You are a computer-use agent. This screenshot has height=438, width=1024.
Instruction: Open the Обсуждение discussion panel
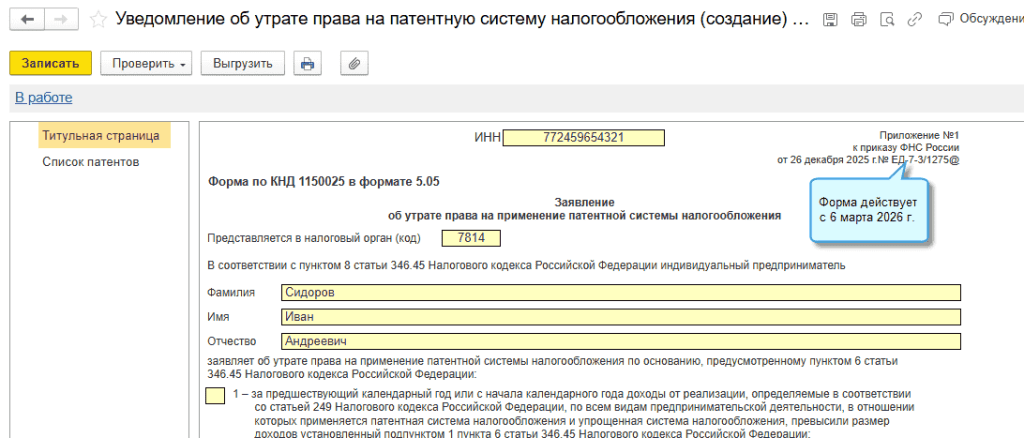[x=985, y=19]
